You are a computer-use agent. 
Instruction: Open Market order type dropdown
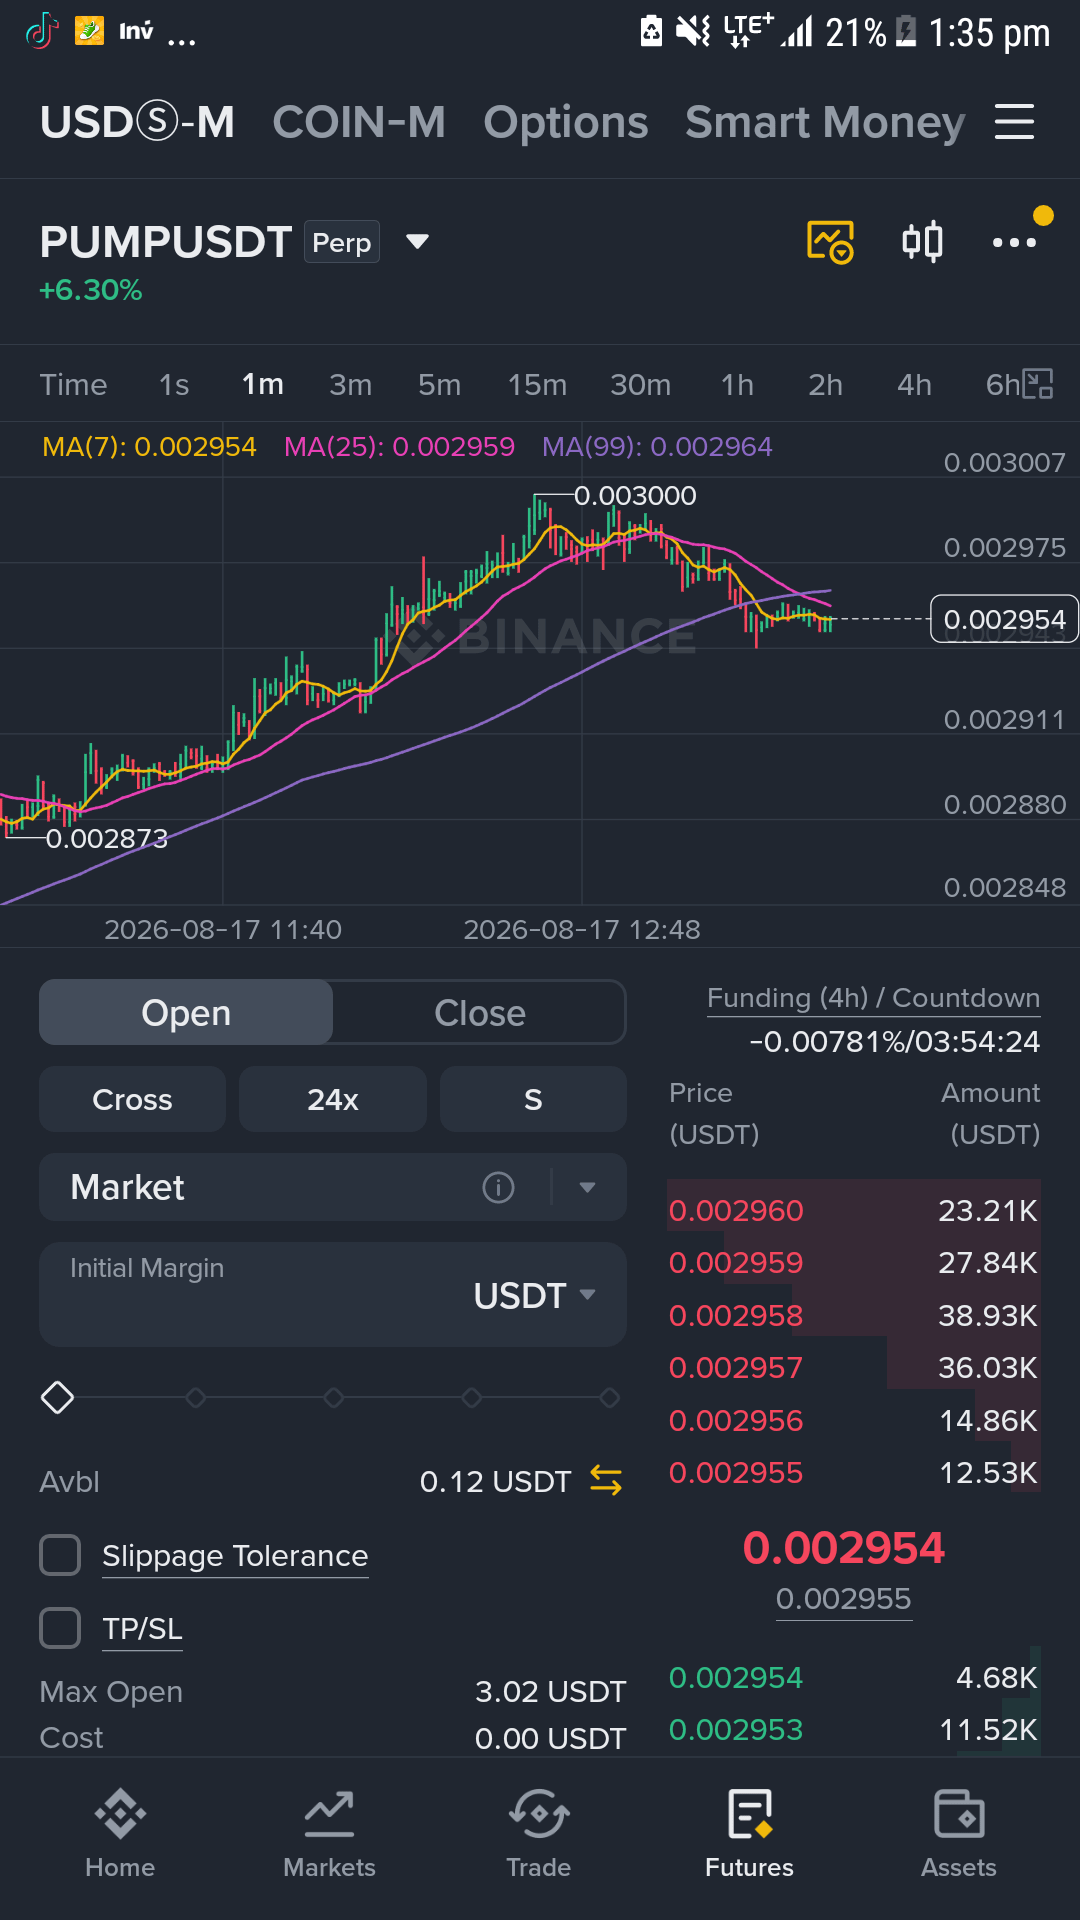(587, 1187)
